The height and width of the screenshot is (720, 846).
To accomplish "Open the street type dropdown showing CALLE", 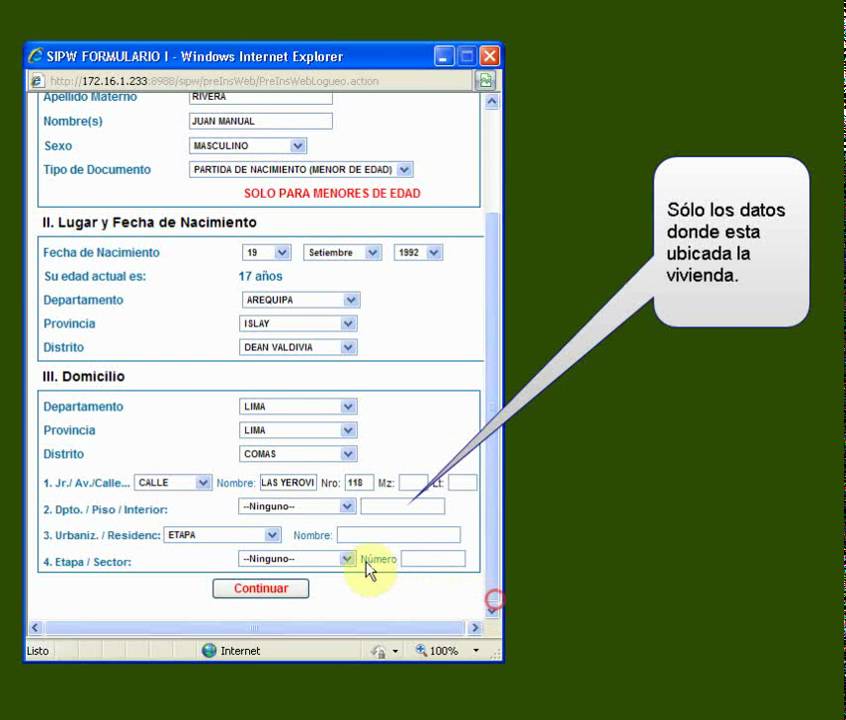I will 173,483.
